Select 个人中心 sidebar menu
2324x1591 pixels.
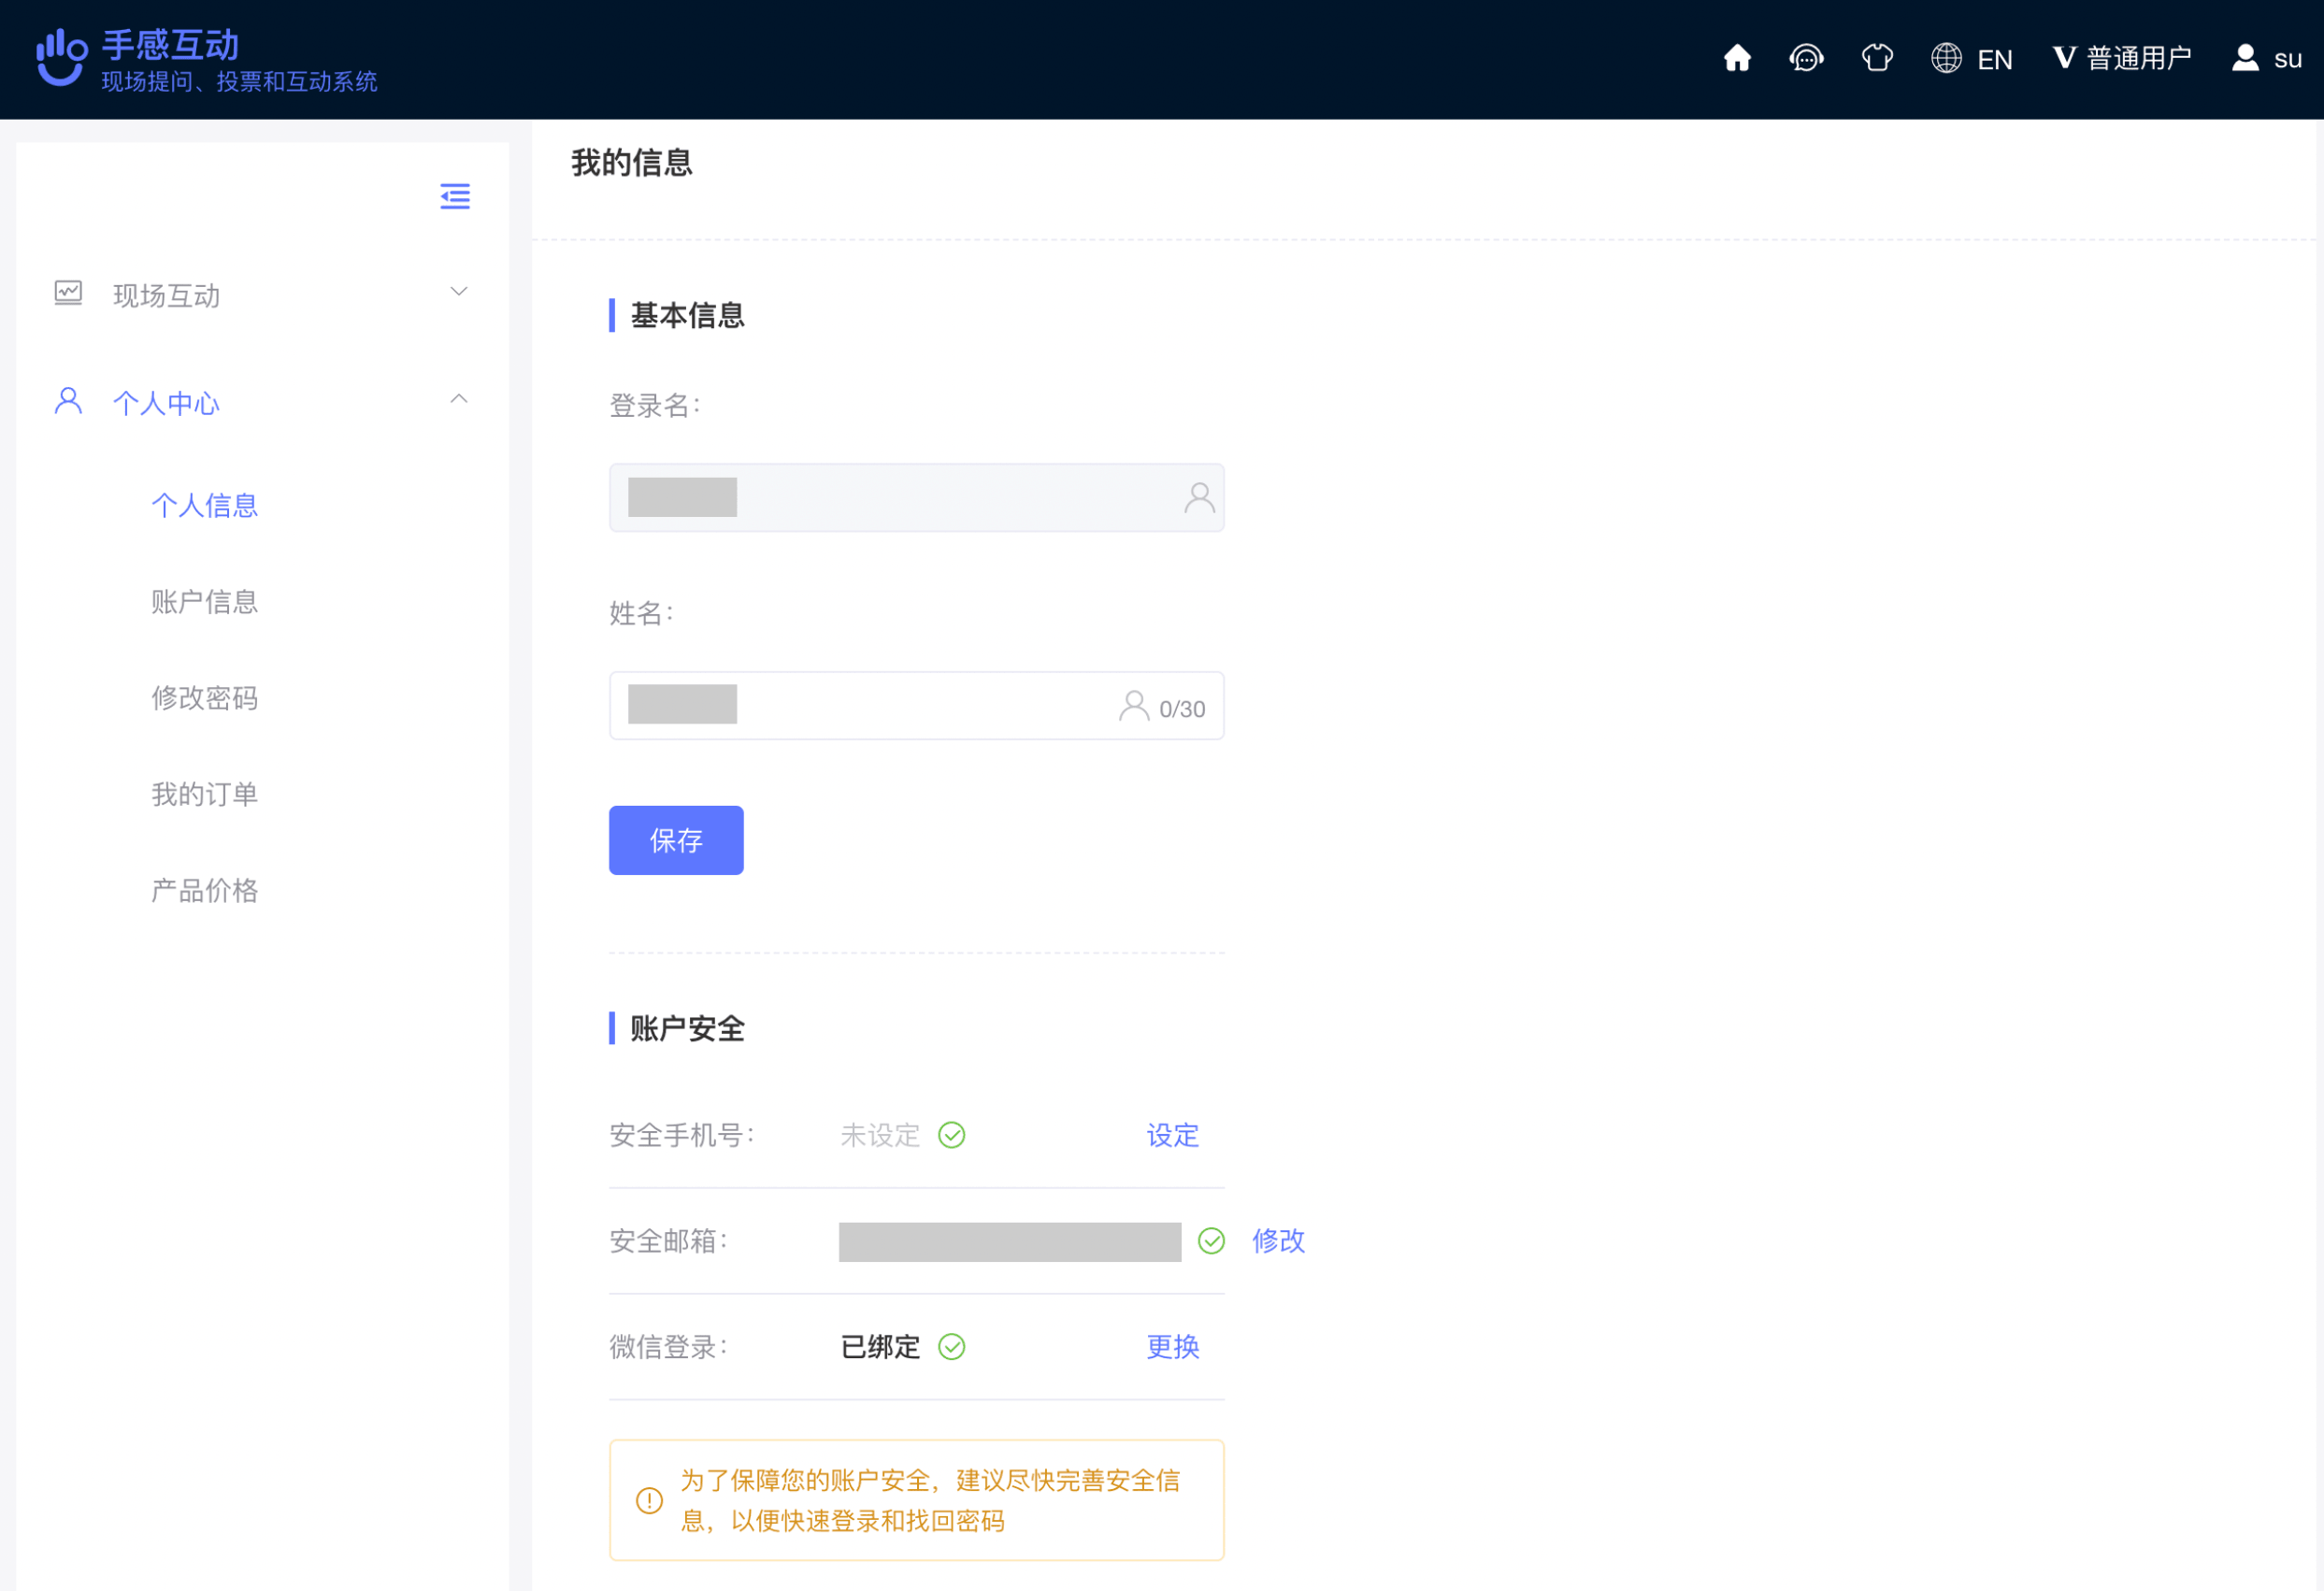point(262,402)
